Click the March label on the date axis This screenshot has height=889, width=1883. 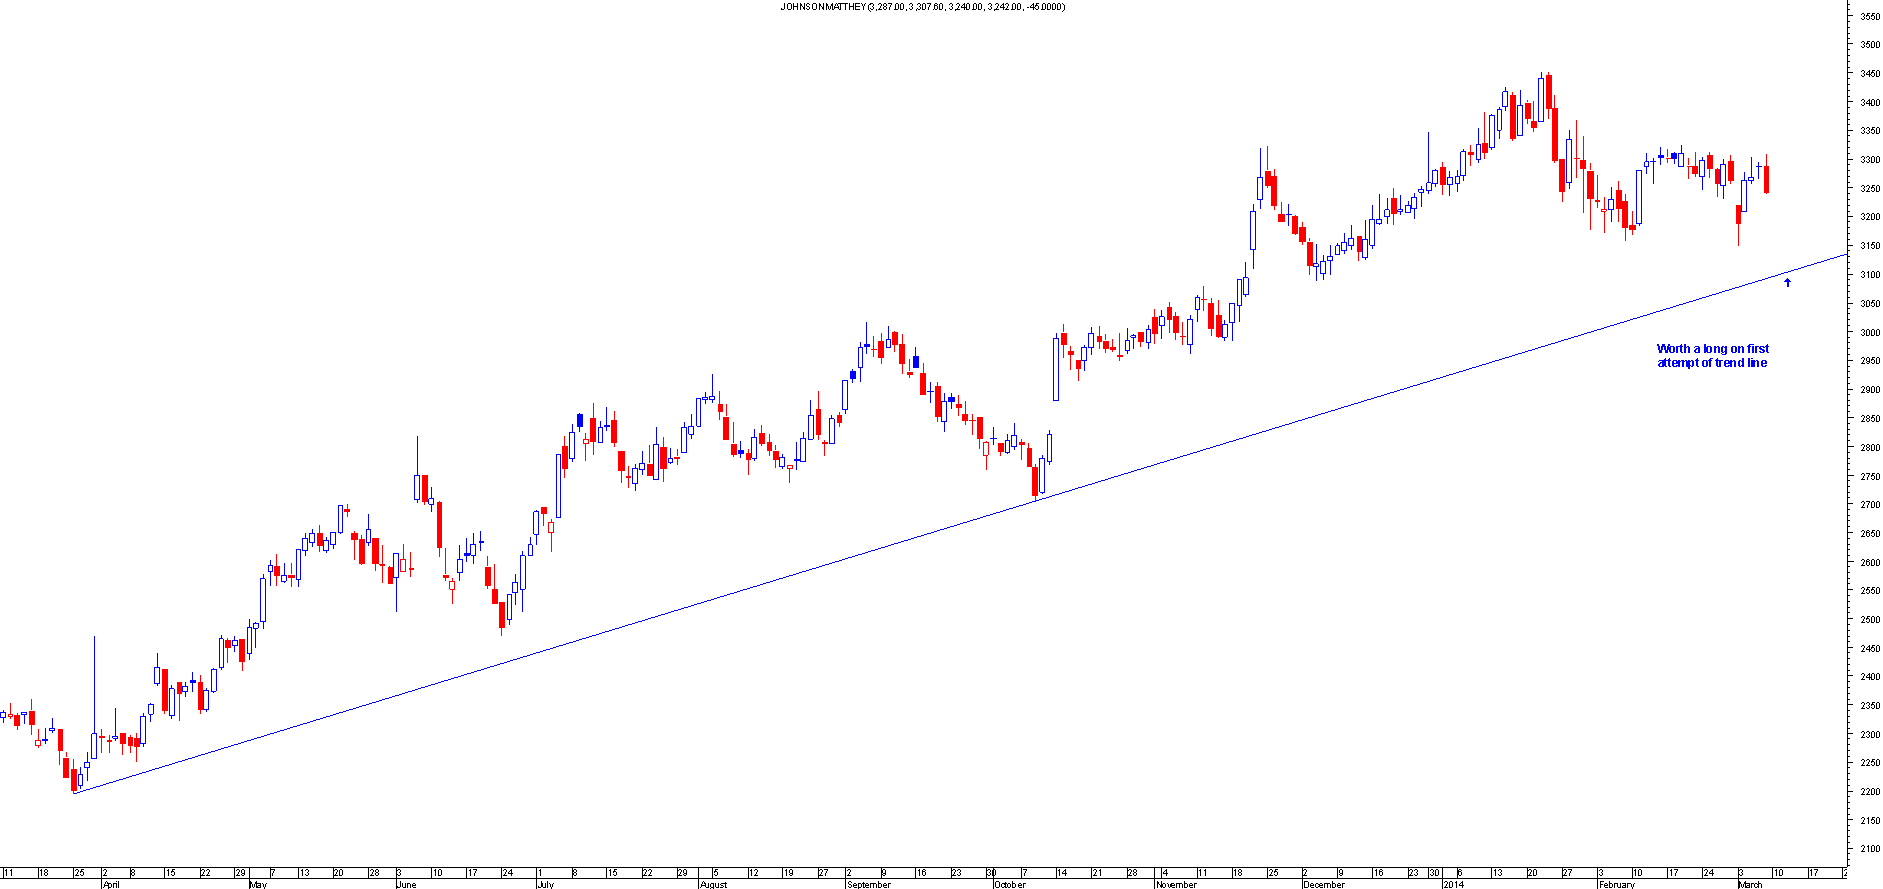(x=1750, y=884)
